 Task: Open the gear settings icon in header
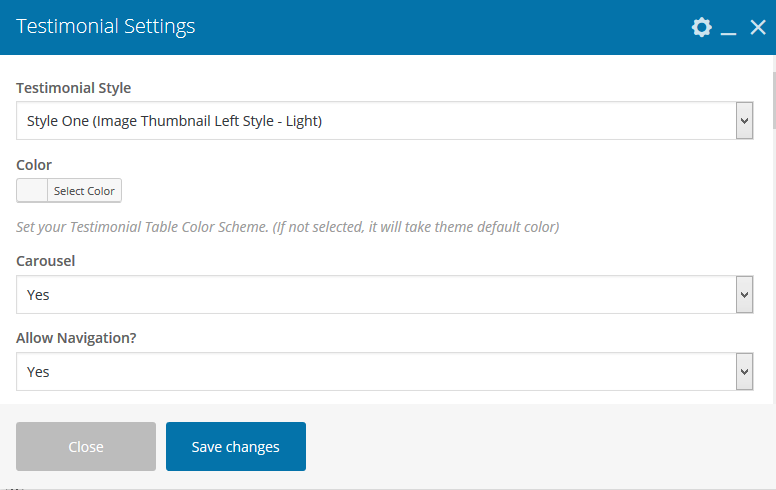[x=702, y=27]
